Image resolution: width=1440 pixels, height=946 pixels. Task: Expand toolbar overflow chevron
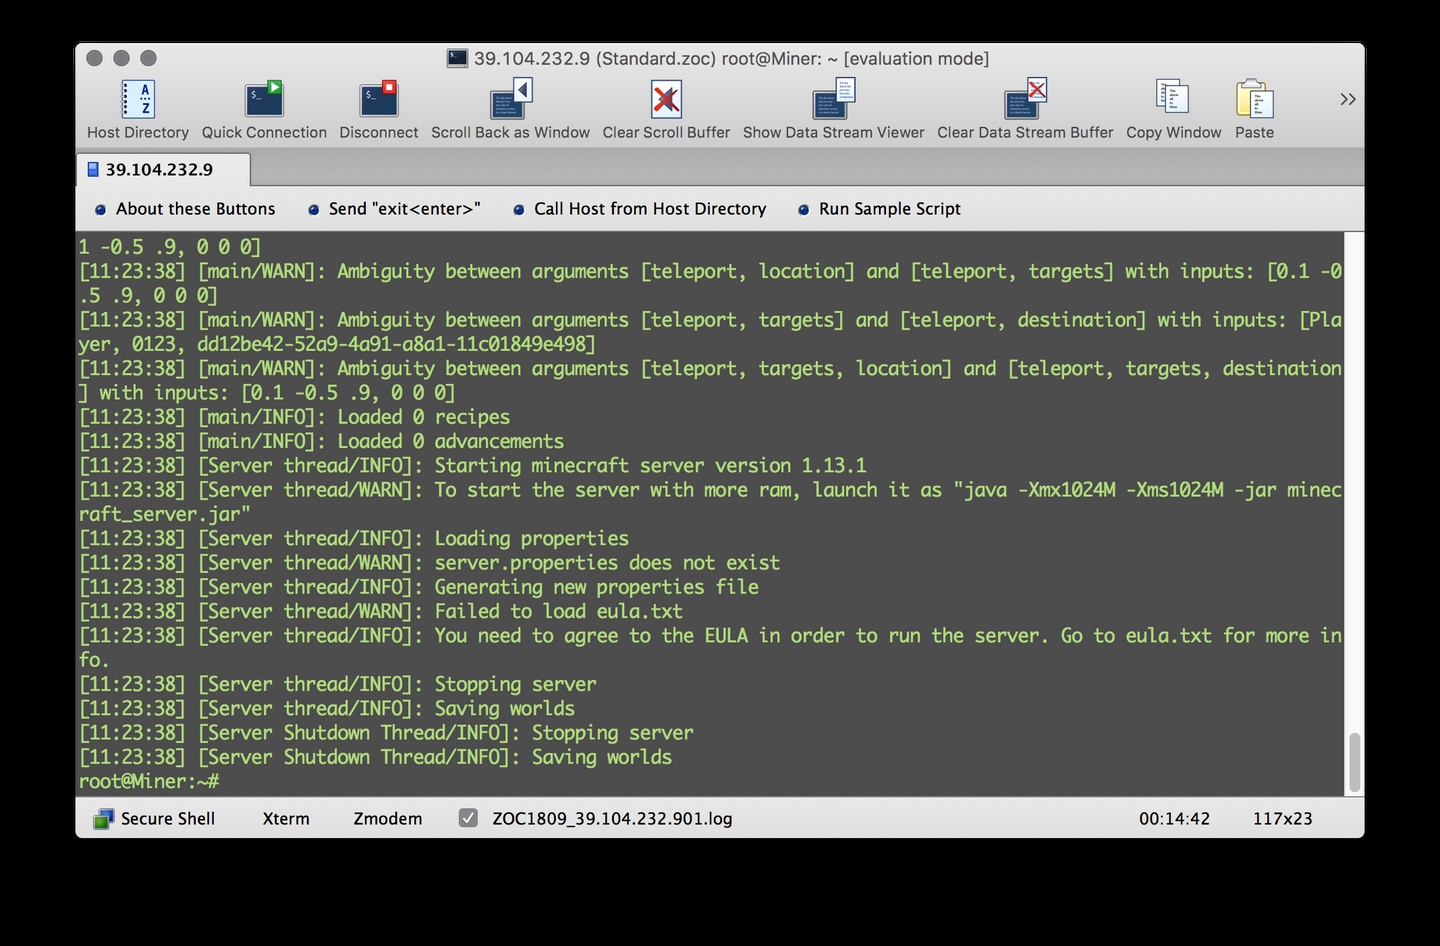click(1348, 99)
